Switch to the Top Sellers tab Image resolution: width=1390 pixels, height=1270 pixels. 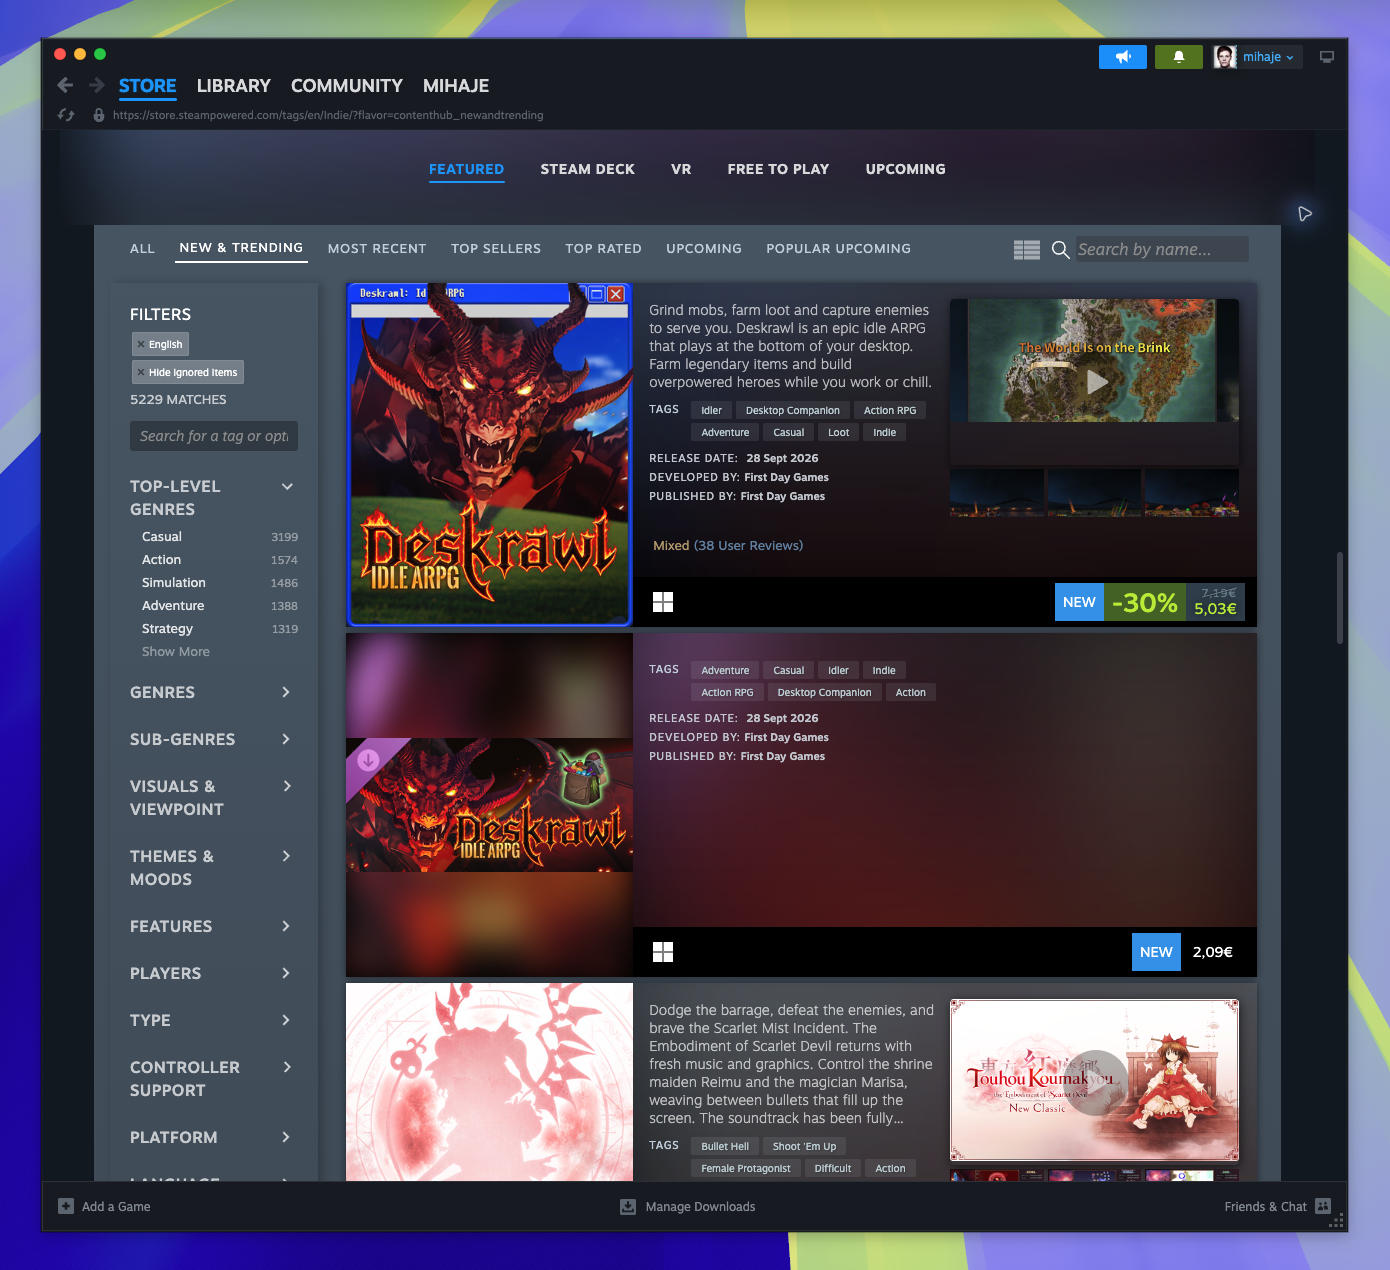[x=496, y=249]
